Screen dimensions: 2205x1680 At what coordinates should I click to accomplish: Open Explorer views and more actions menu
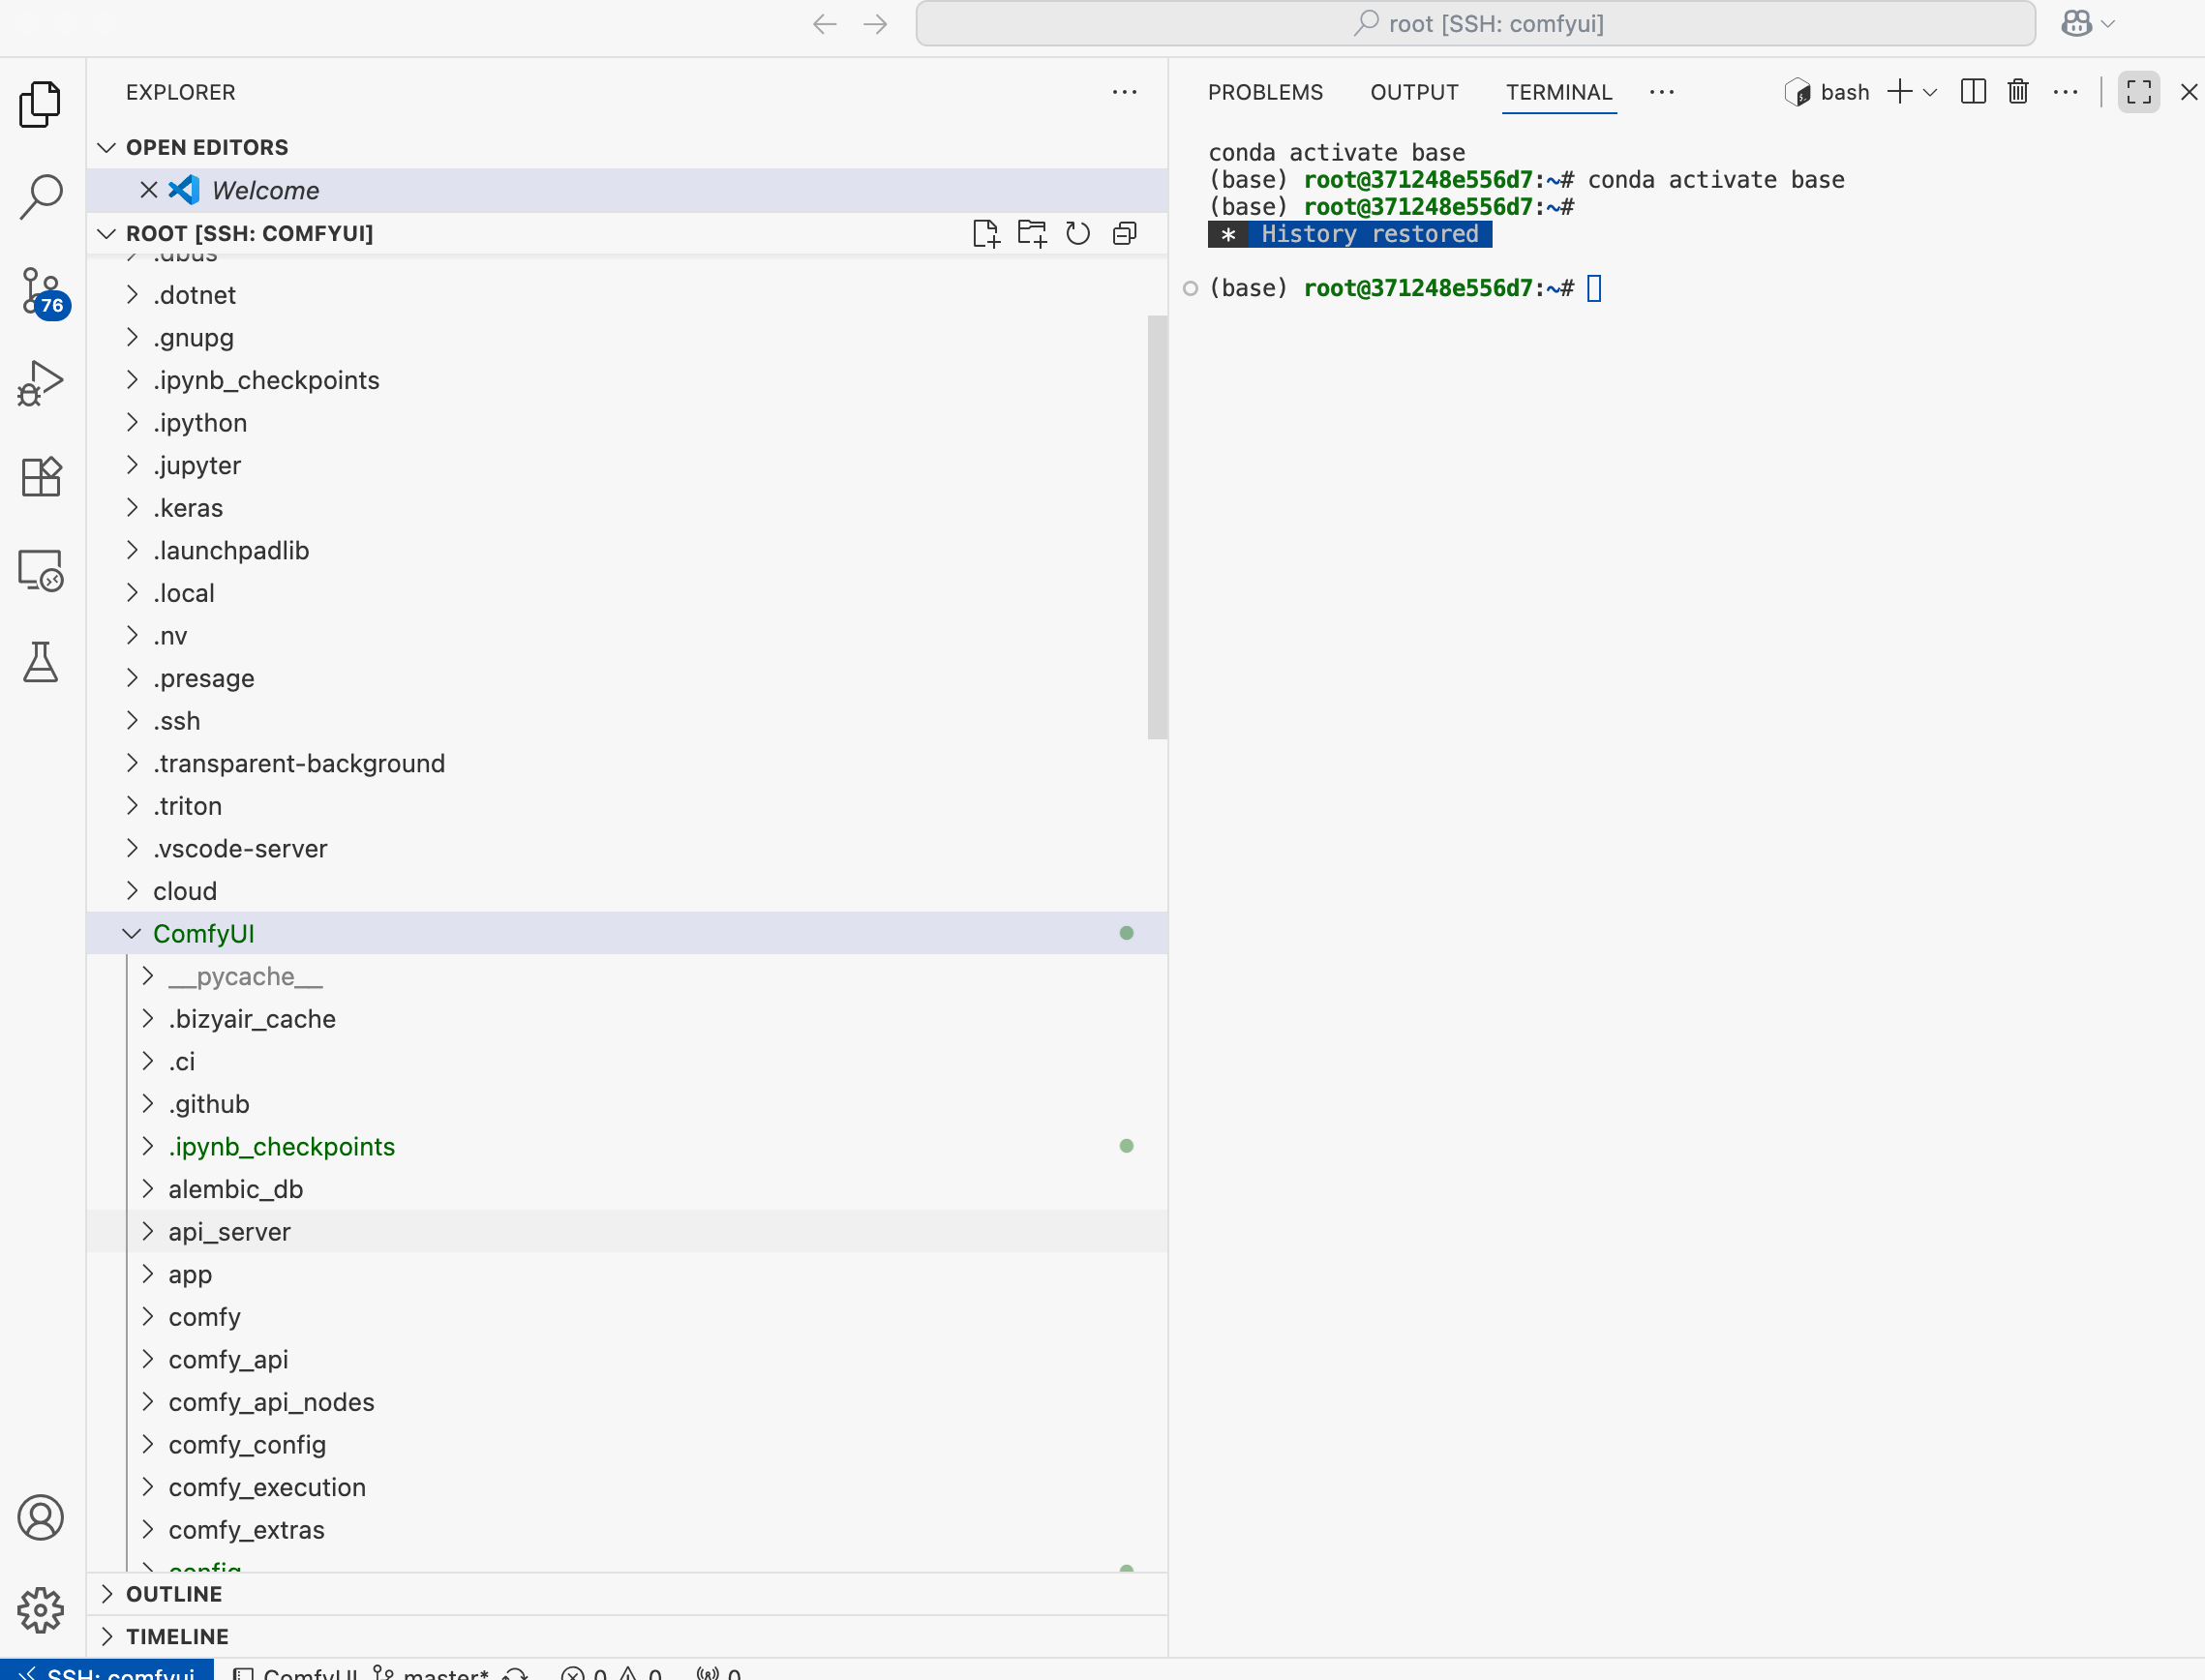point(1124,92)
